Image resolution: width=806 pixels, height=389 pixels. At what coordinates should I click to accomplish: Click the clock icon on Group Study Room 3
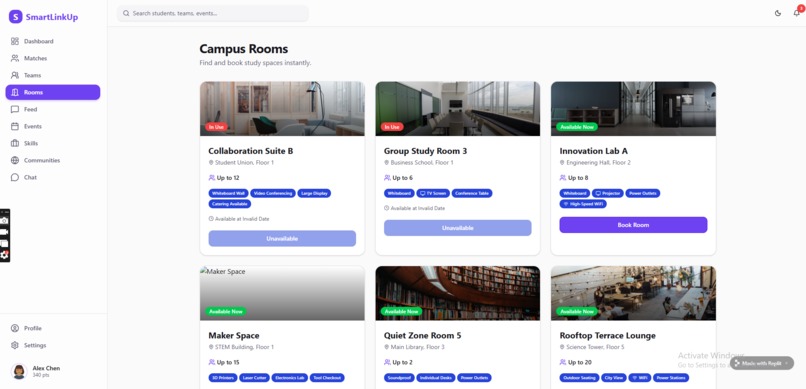coord(387,208)
